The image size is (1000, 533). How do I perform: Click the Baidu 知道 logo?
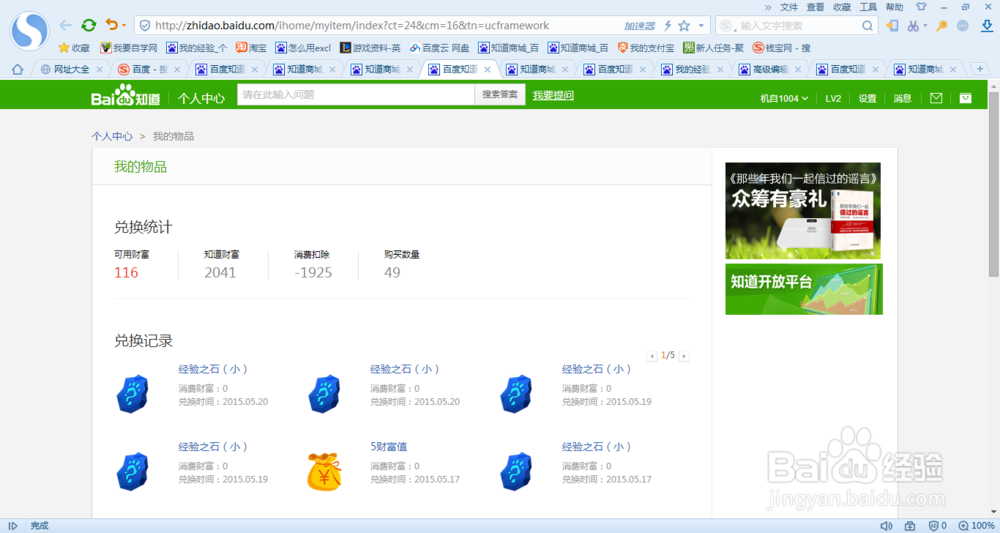point(125,95)
